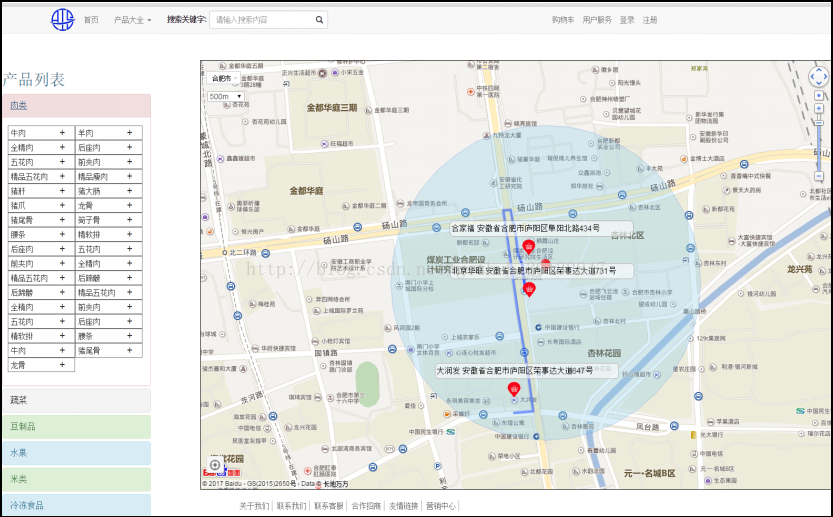Pan the map right with arrow control
This screenshot has width=833, height=517.
tap(826, 77)
